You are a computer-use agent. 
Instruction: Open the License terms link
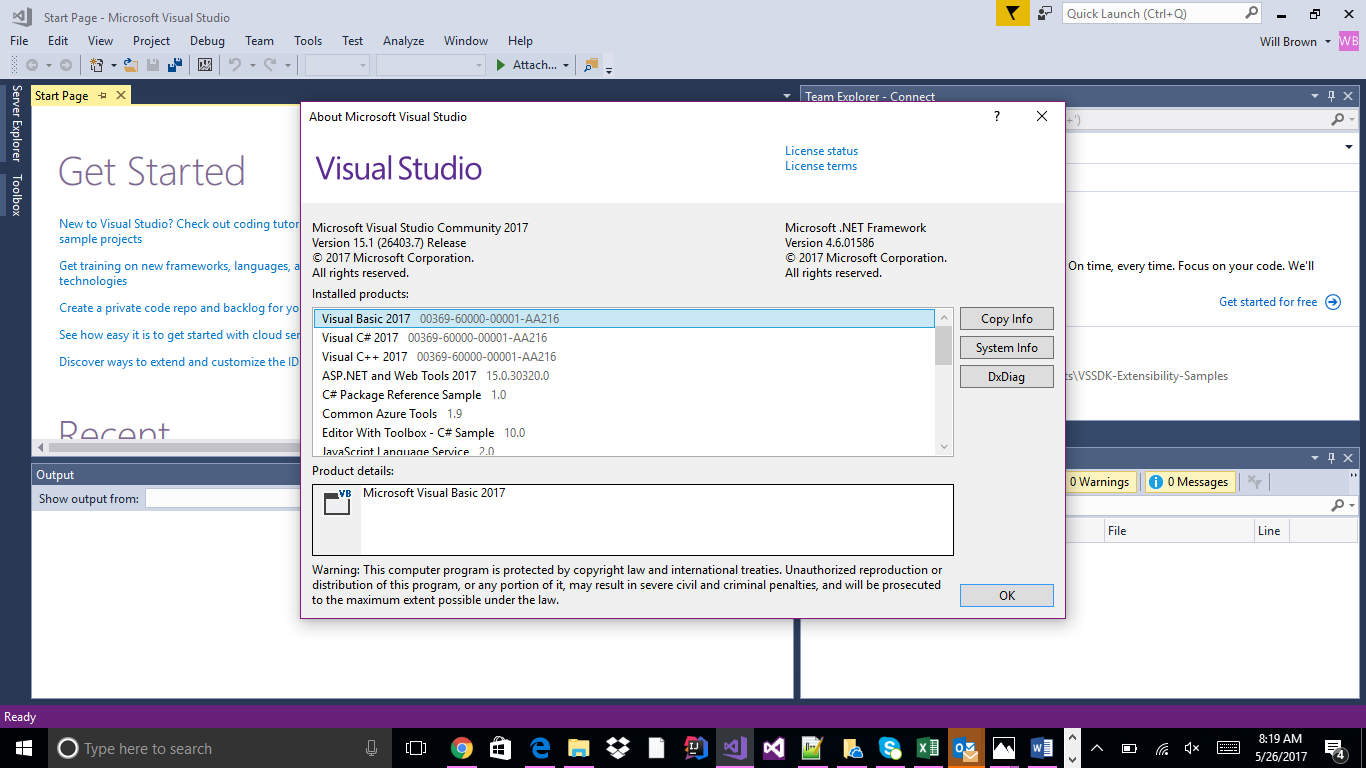[x=821, y=166]
